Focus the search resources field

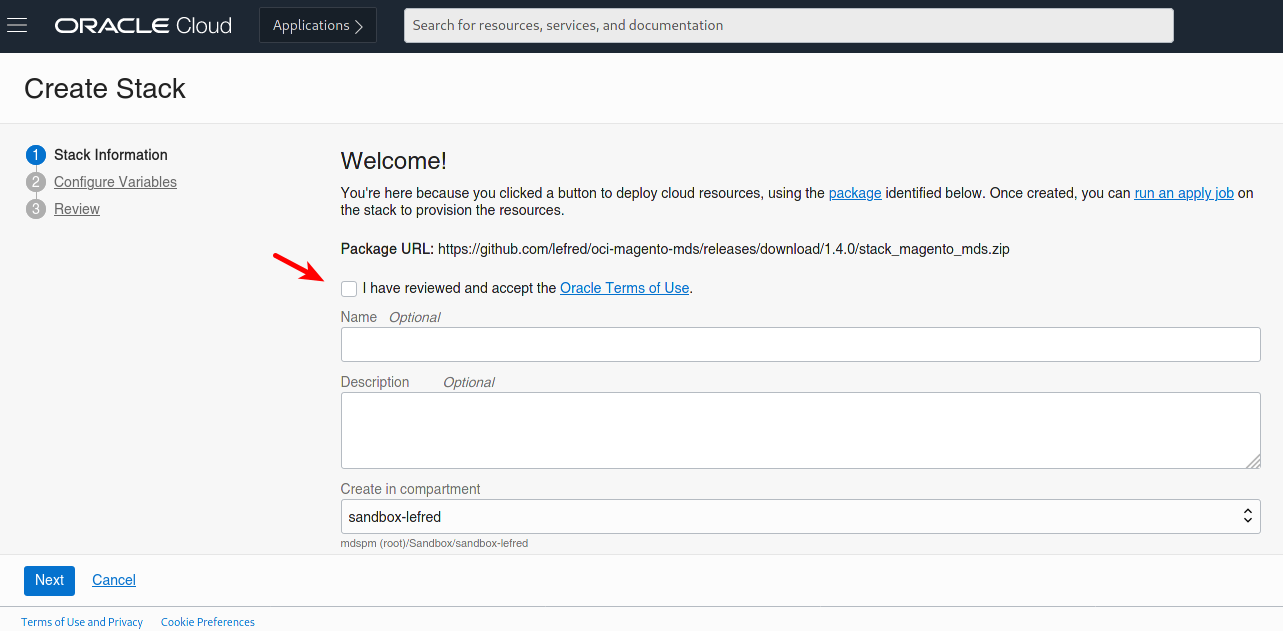click(788, 26)
